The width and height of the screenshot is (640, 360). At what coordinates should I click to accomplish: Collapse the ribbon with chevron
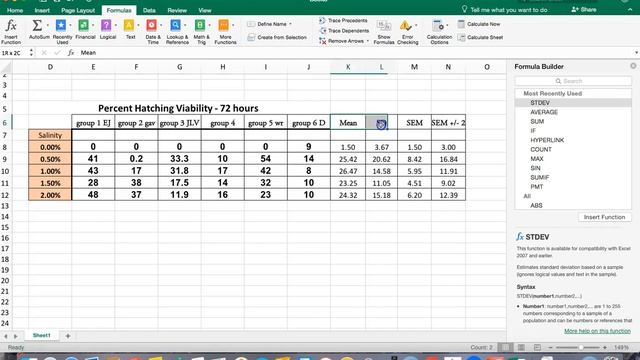pyautogui.click(x=630, y=9)
